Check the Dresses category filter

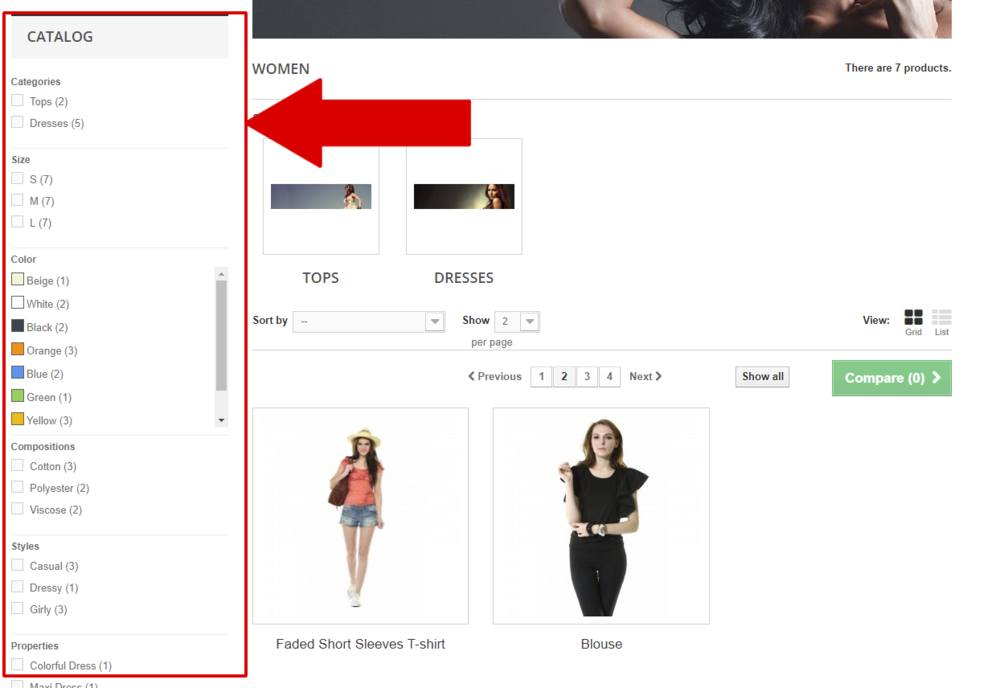(17, 123)
